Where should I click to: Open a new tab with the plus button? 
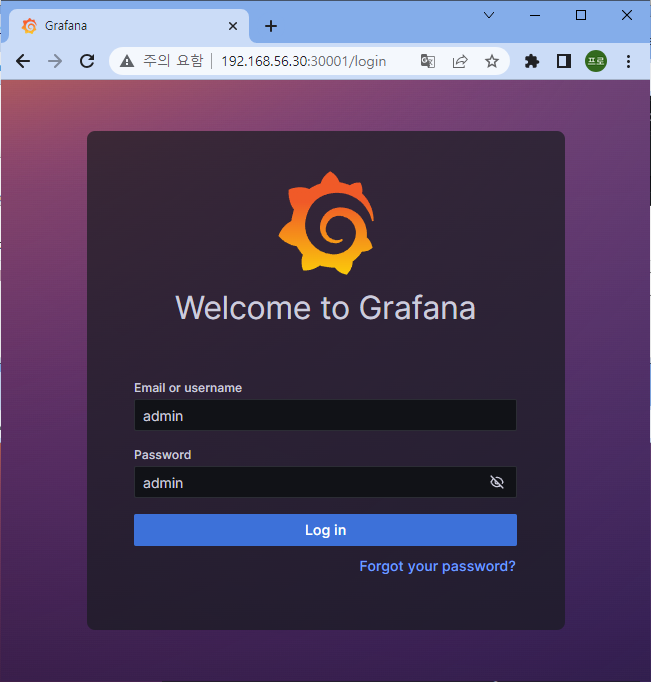pyautogui.click(x=271, y=26)
